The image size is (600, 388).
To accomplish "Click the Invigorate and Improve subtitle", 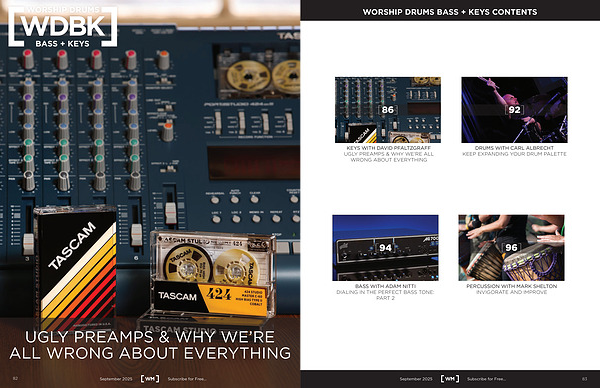I will pos(512,292).
